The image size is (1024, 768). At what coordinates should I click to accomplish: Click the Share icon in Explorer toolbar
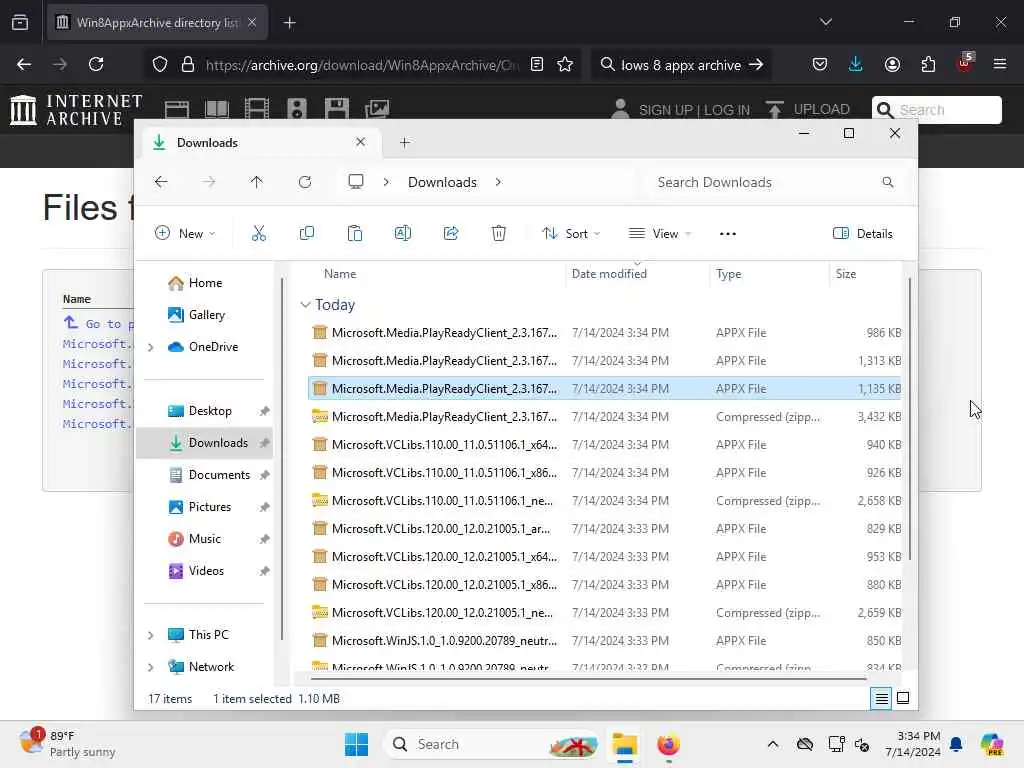[x=451, y=233]
